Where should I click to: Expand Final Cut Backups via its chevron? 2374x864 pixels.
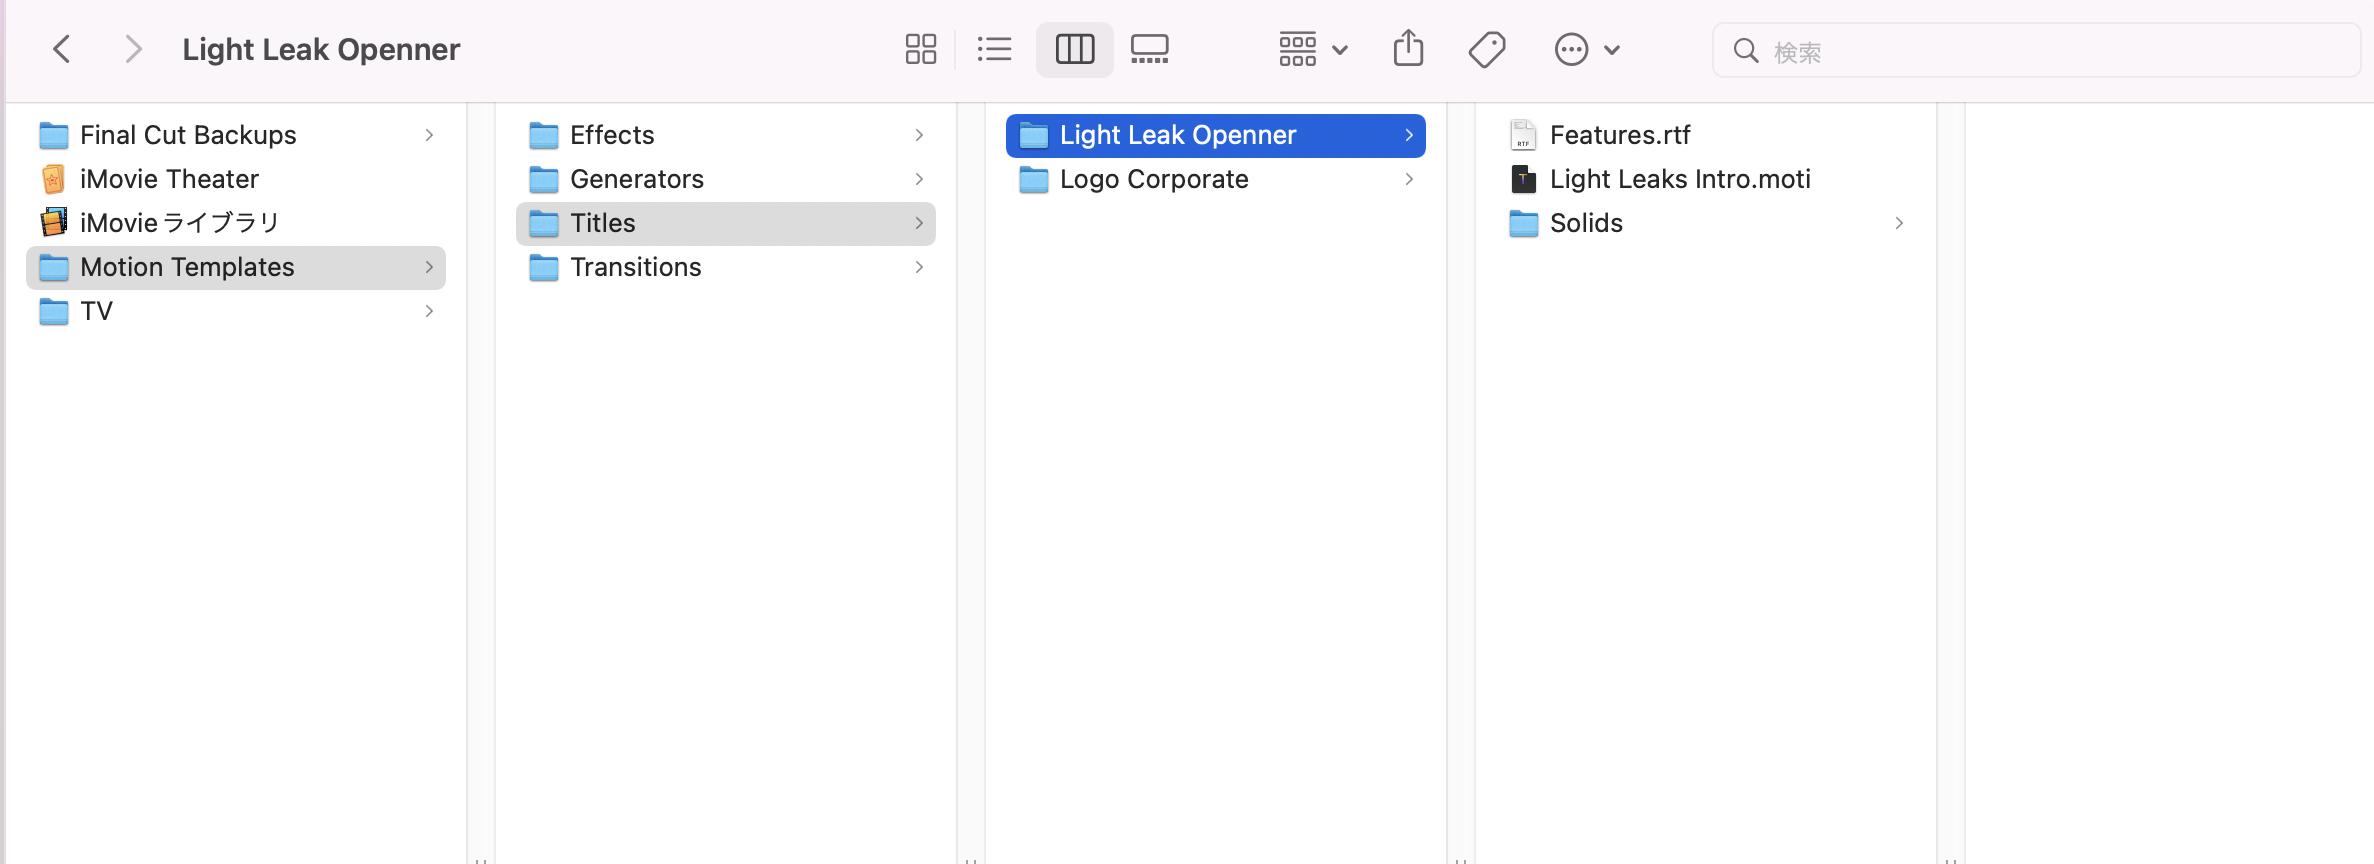coord(429,135)
